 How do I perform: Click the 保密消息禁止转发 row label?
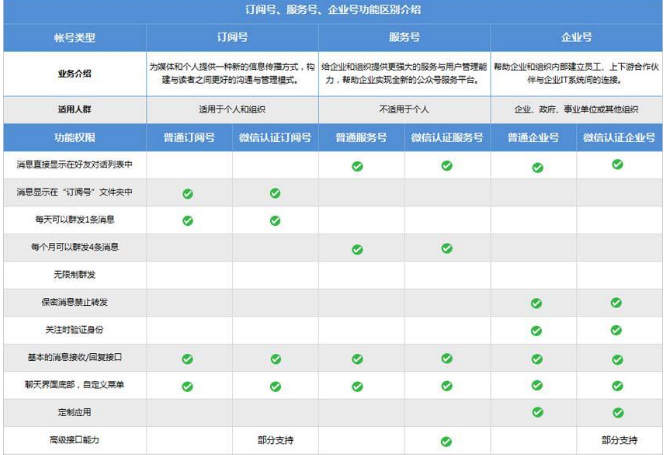[75, 302]
